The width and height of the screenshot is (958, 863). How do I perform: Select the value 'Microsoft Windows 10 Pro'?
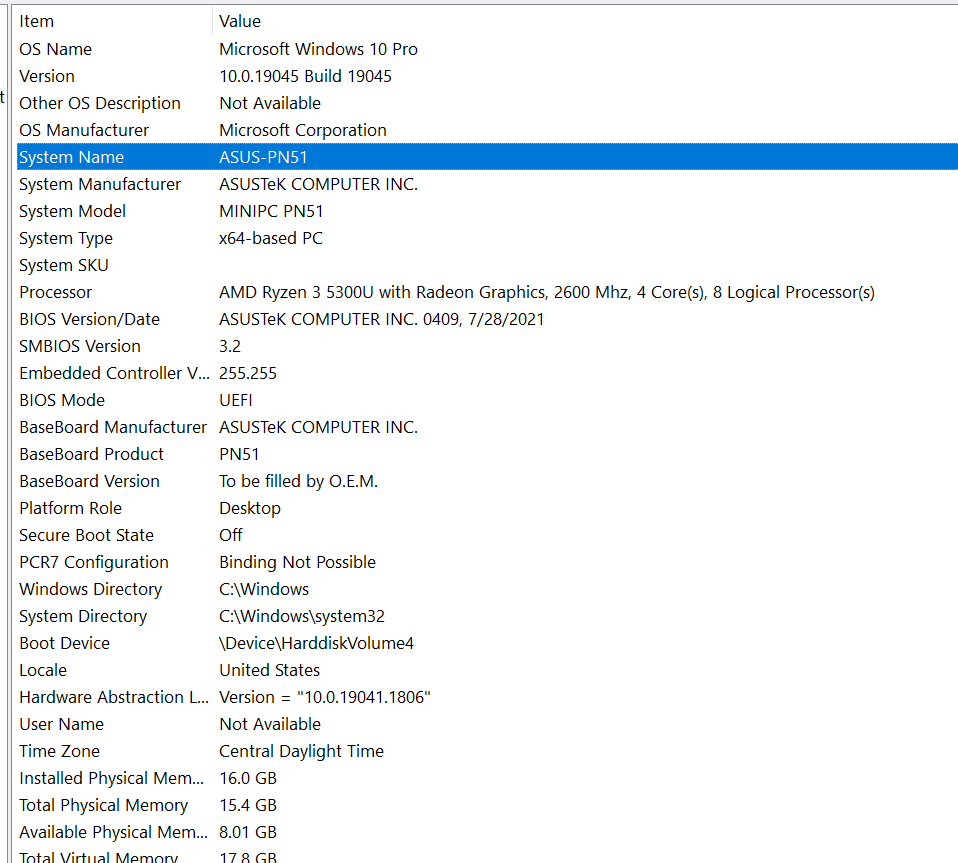318,49
